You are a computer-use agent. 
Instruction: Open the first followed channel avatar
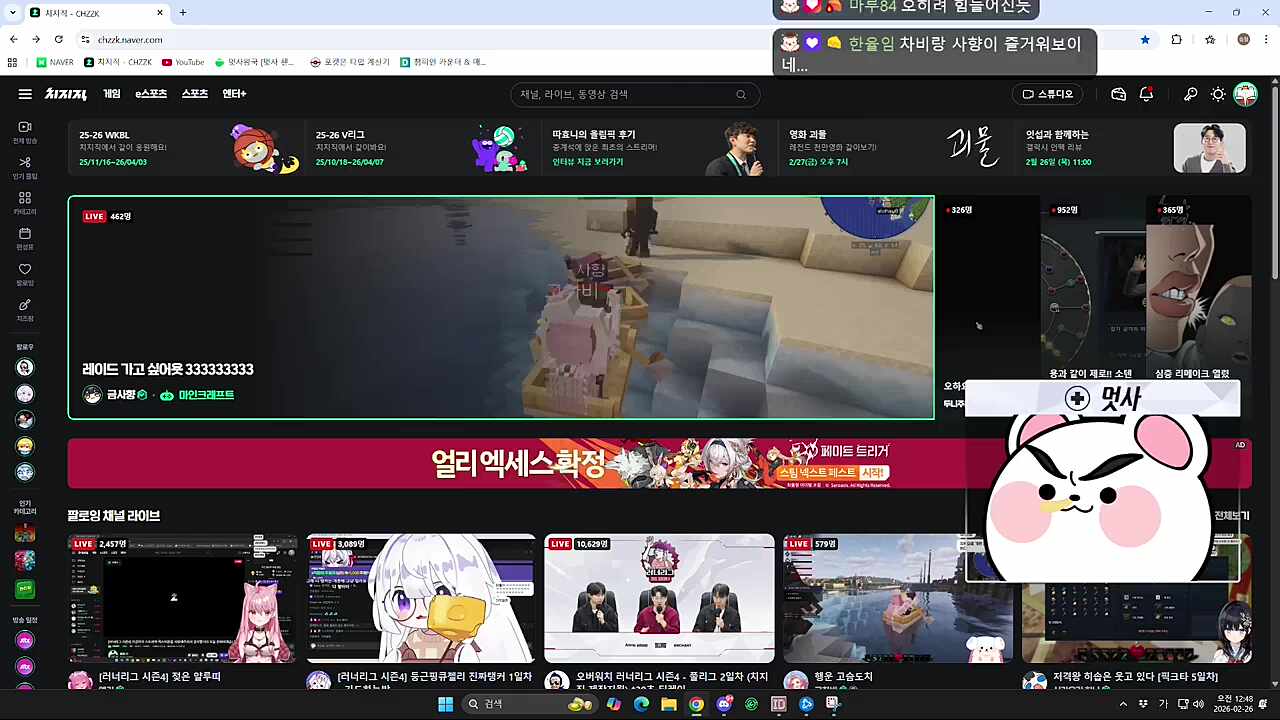tap(25, 367)
